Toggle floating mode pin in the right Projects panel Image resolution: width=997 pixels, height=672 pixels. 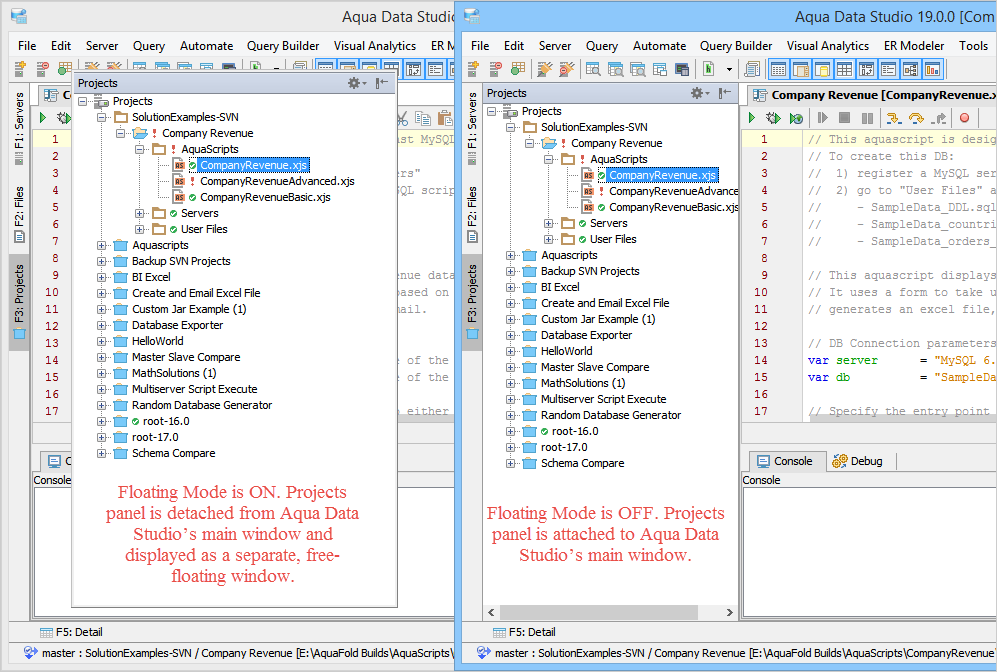[x=725, y=93]
